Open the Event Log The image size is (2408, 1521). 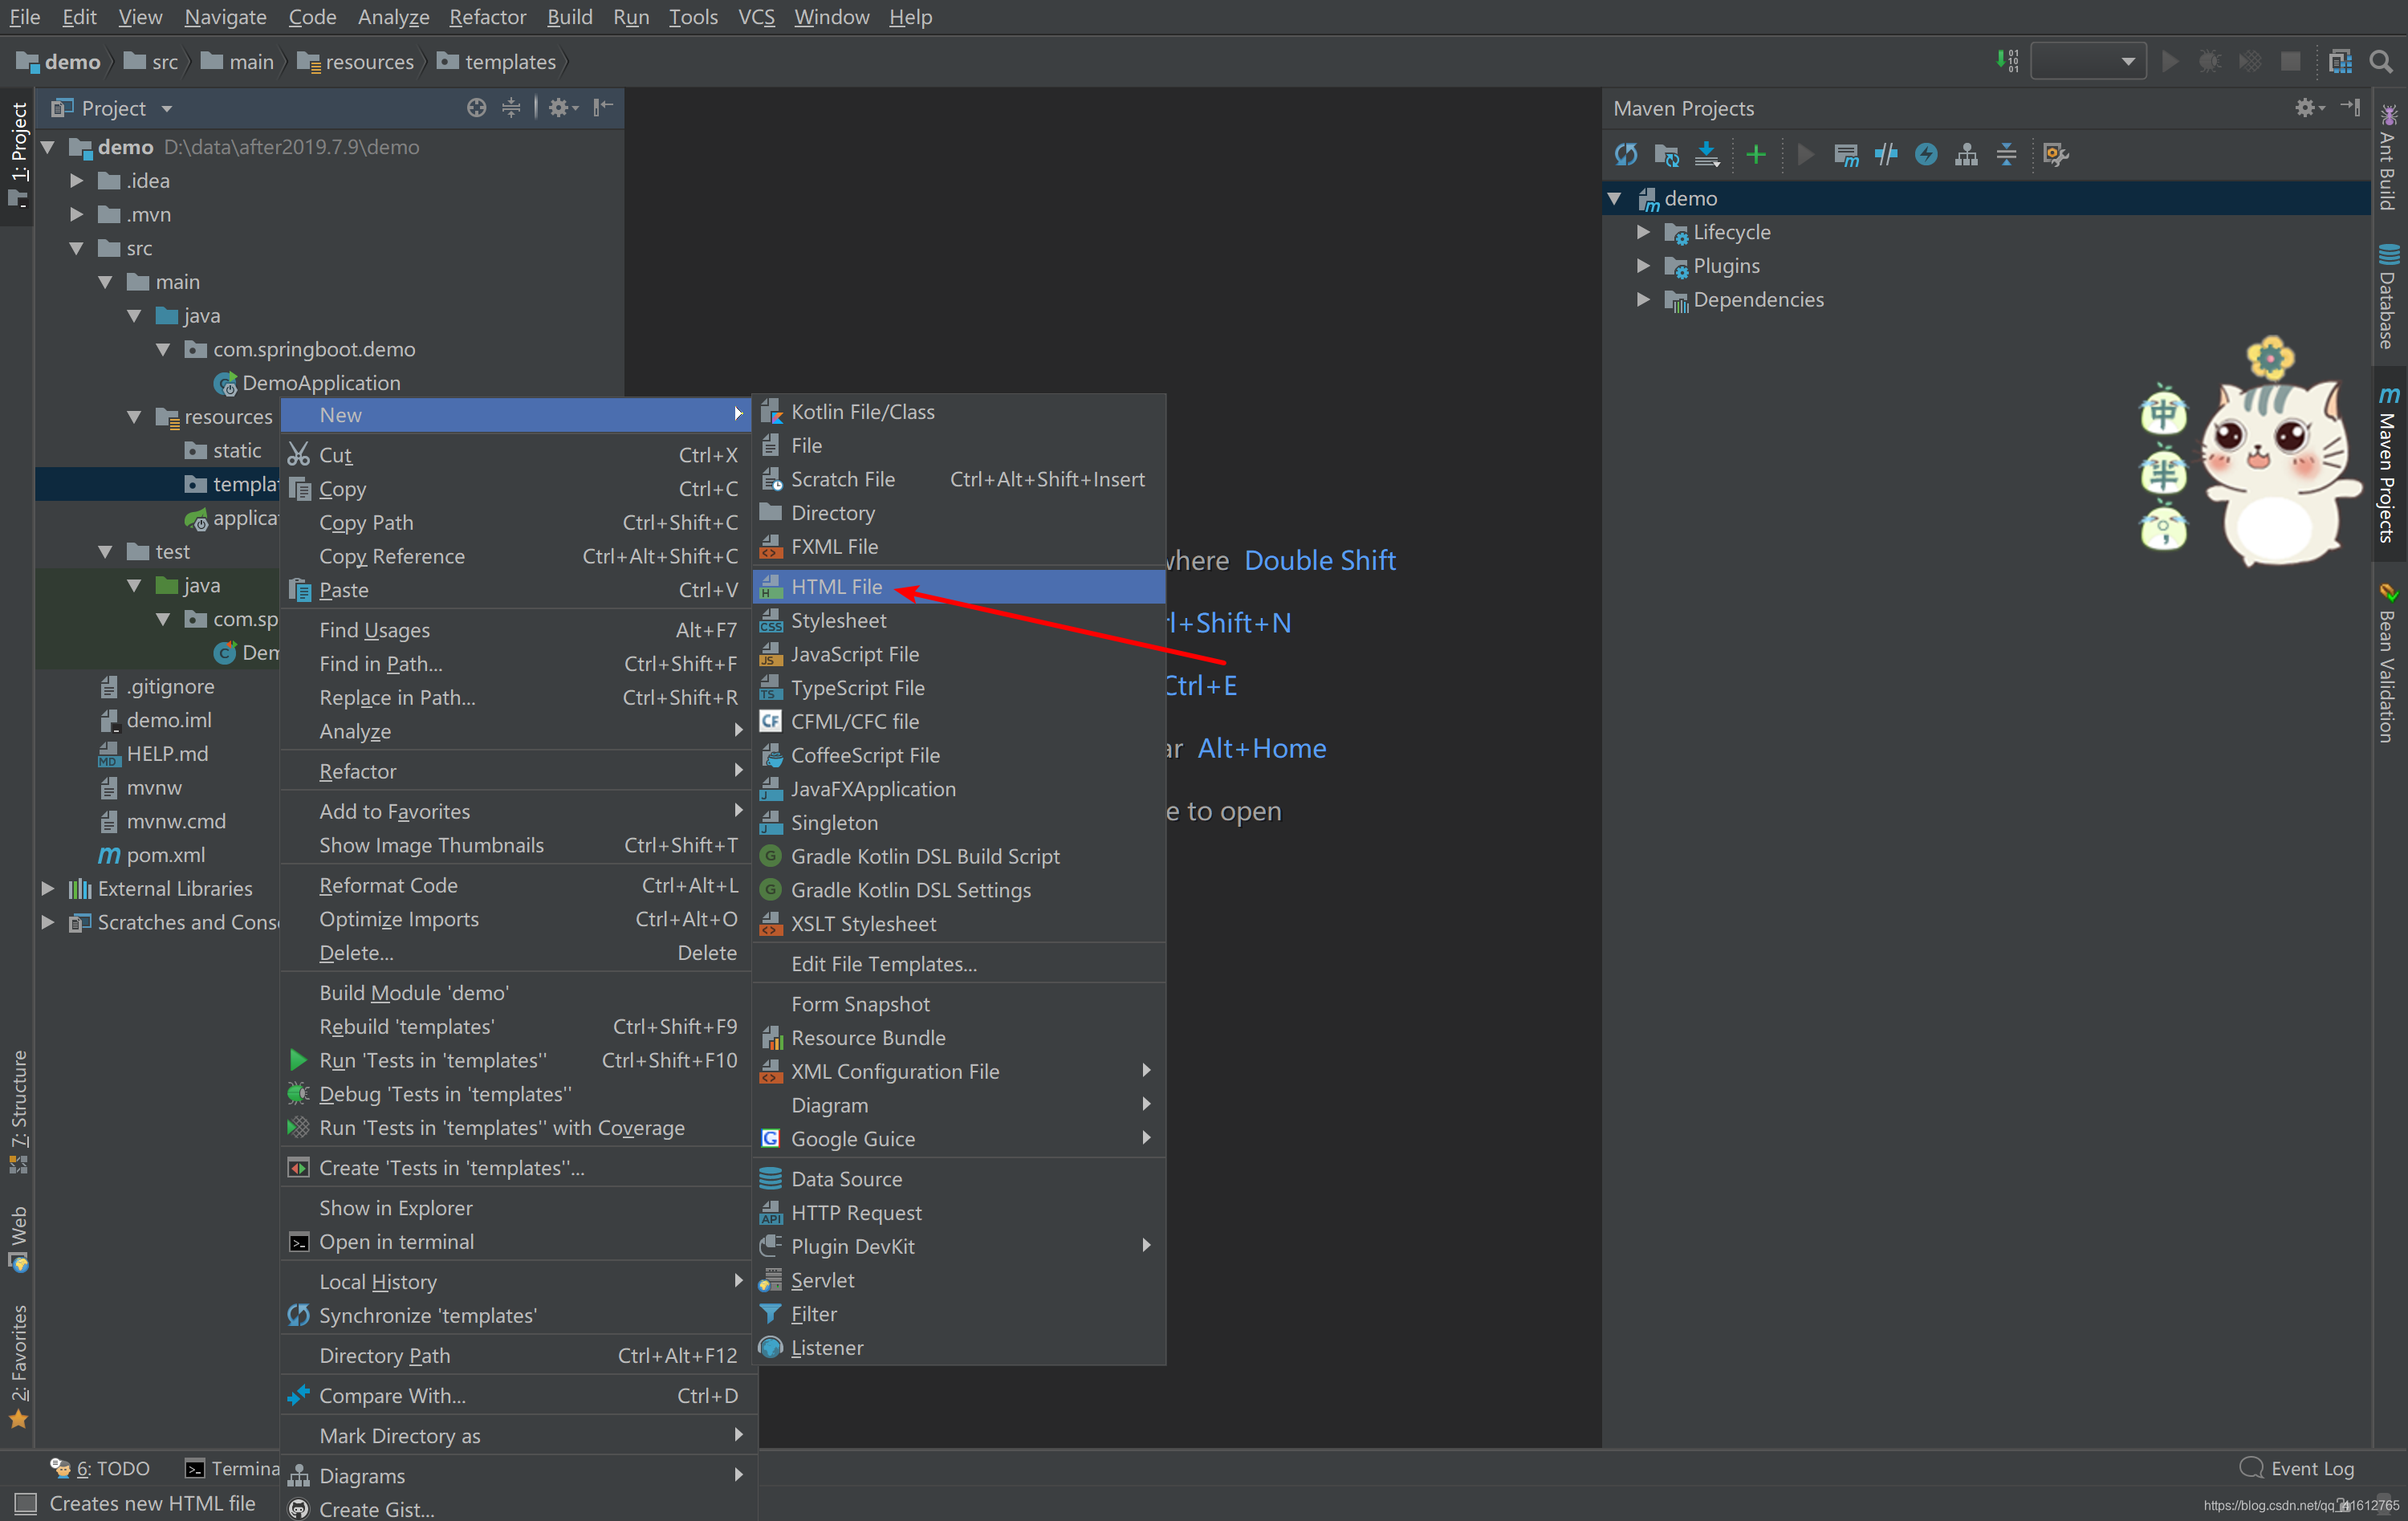click(x=2297, y=1468)
